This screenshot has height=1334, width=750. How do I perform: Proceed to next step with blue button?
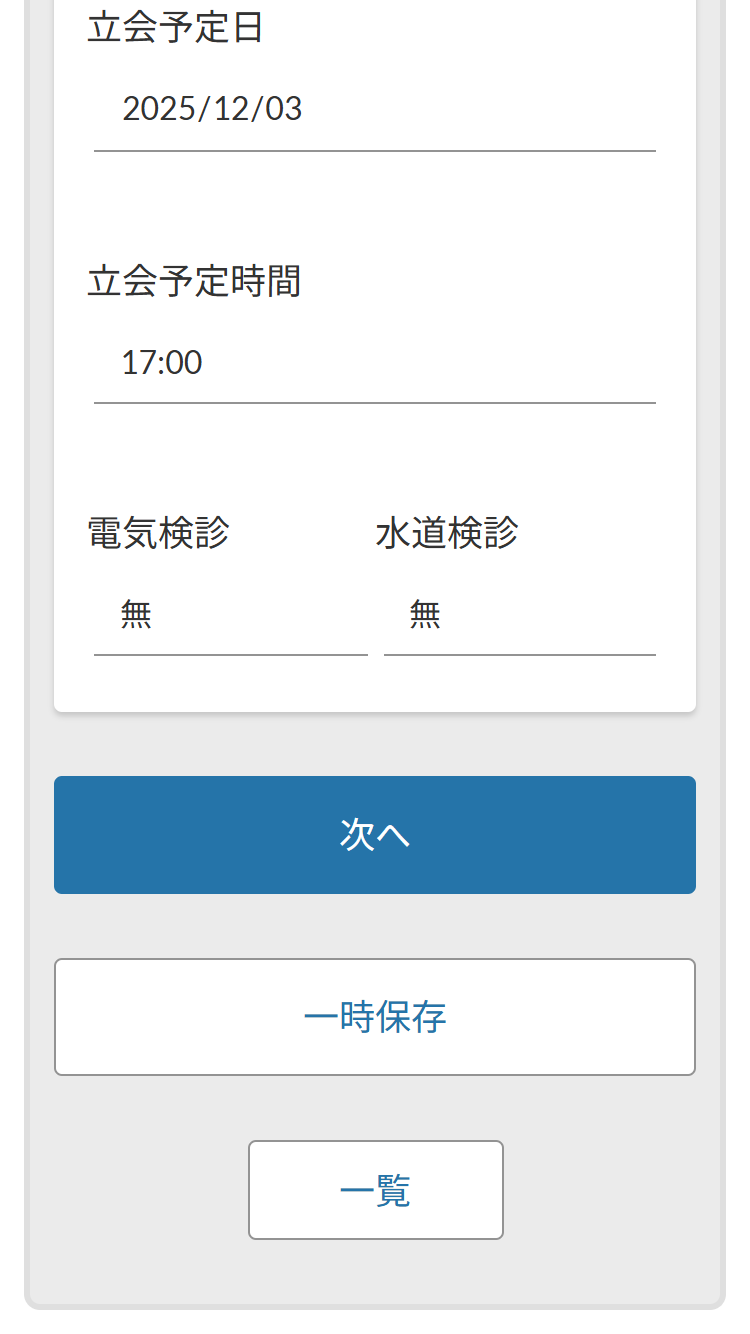click(x=374, y=835)
